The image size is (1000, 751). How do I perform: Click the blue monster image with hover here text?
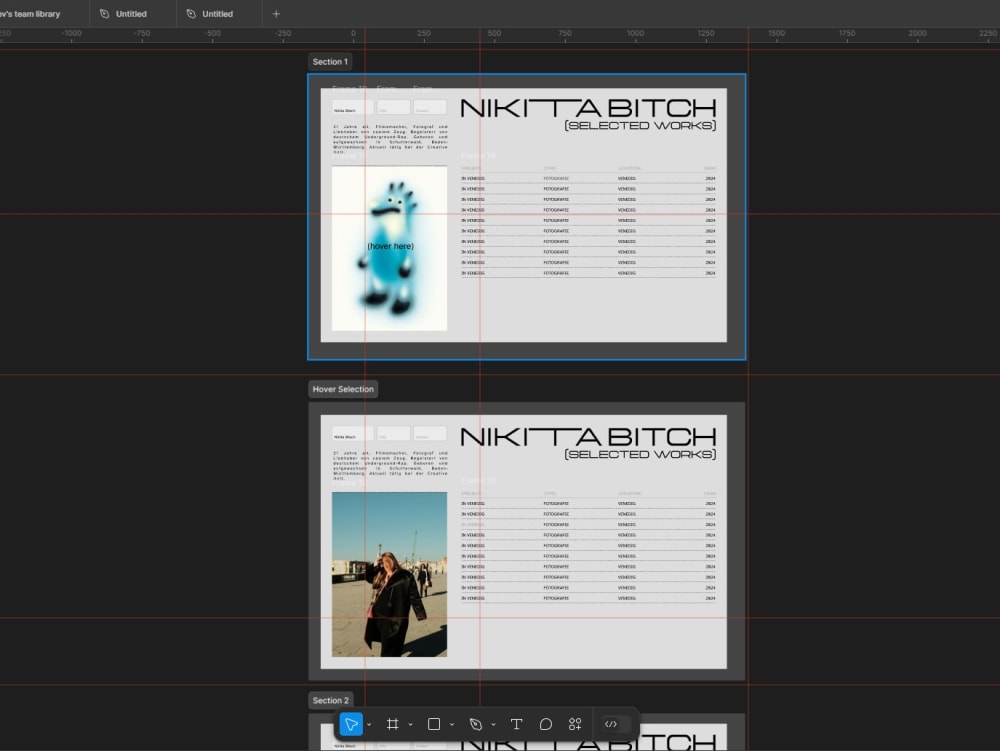390,249
